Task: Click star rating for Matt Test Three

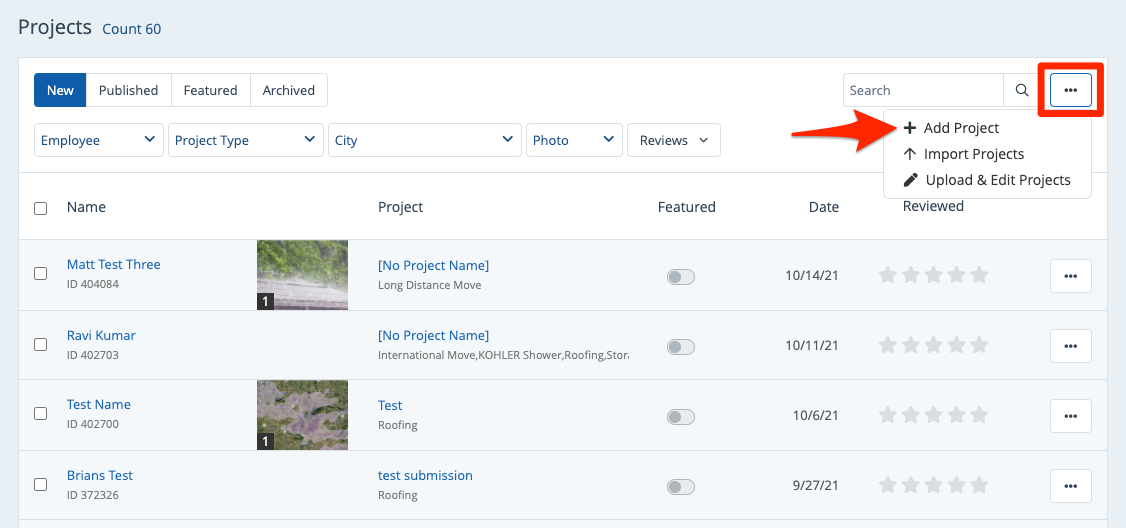Action: 932,275
